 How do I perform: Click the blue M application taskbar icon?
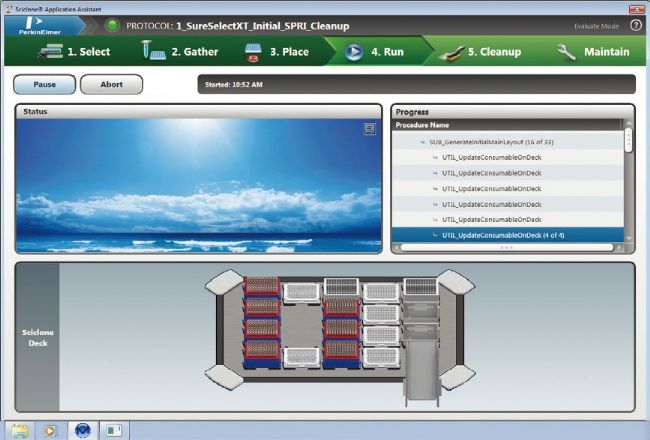(82, 430)
